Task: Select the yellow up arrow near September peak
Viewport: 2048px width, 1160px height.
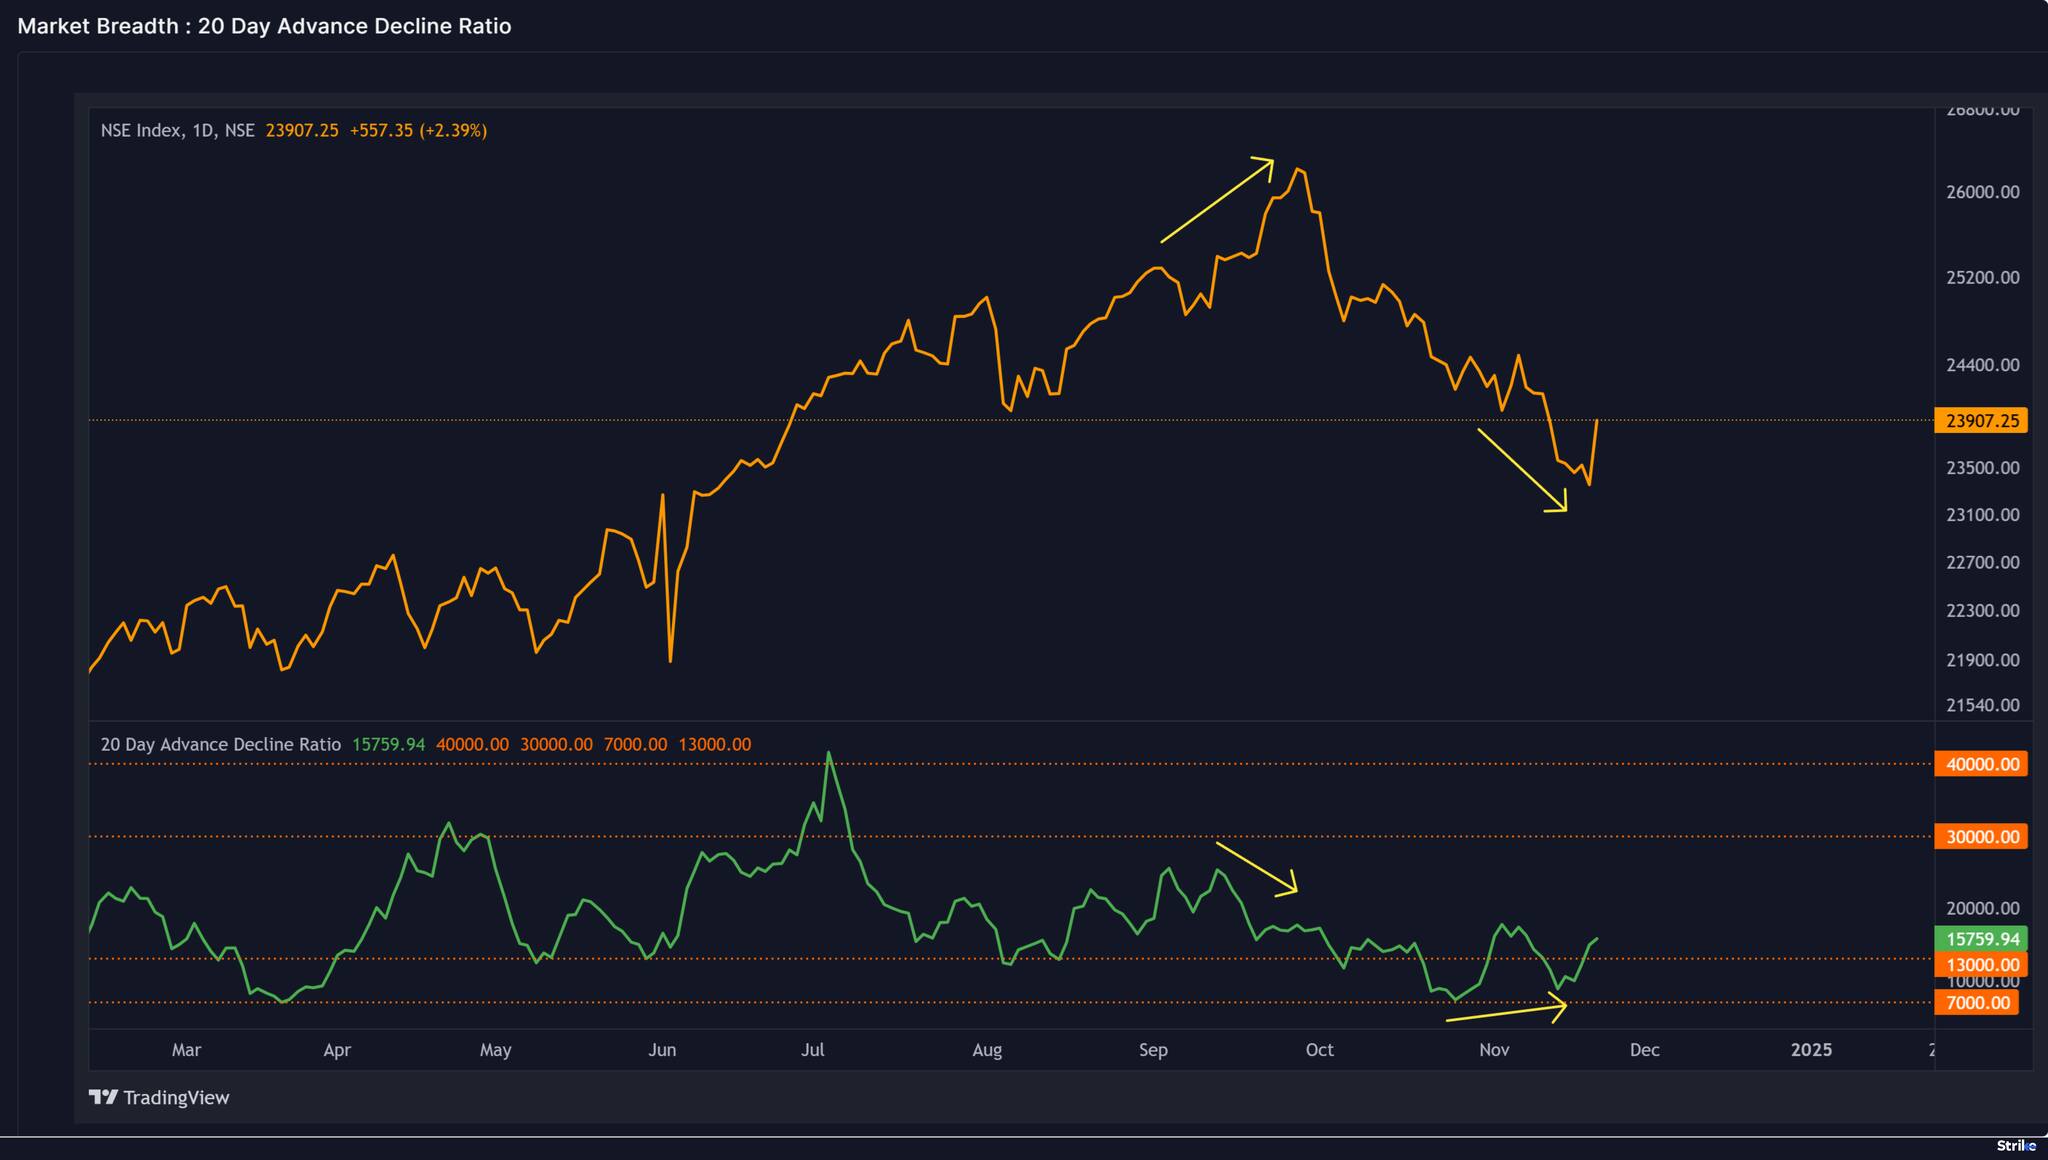Action: coord(1216,200)
